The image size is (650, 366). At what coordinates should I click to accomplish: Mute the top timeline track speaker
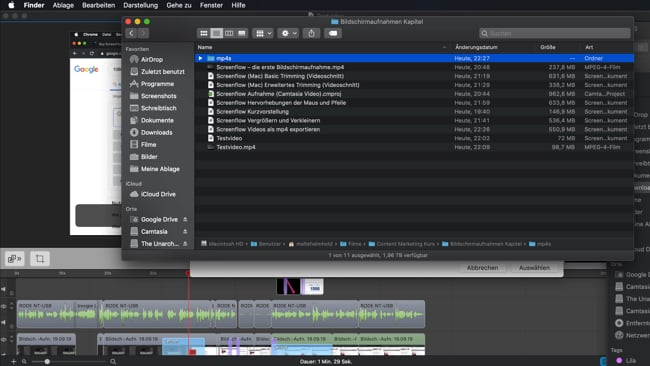pos(4,289)
